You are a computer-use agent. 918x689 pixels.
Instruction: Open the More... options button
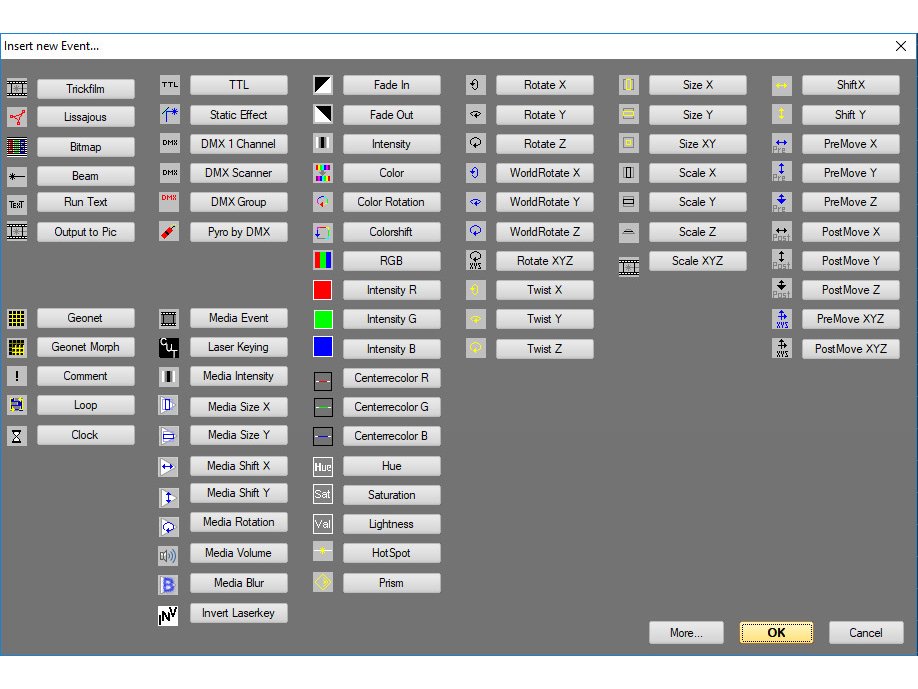(686, 633)
